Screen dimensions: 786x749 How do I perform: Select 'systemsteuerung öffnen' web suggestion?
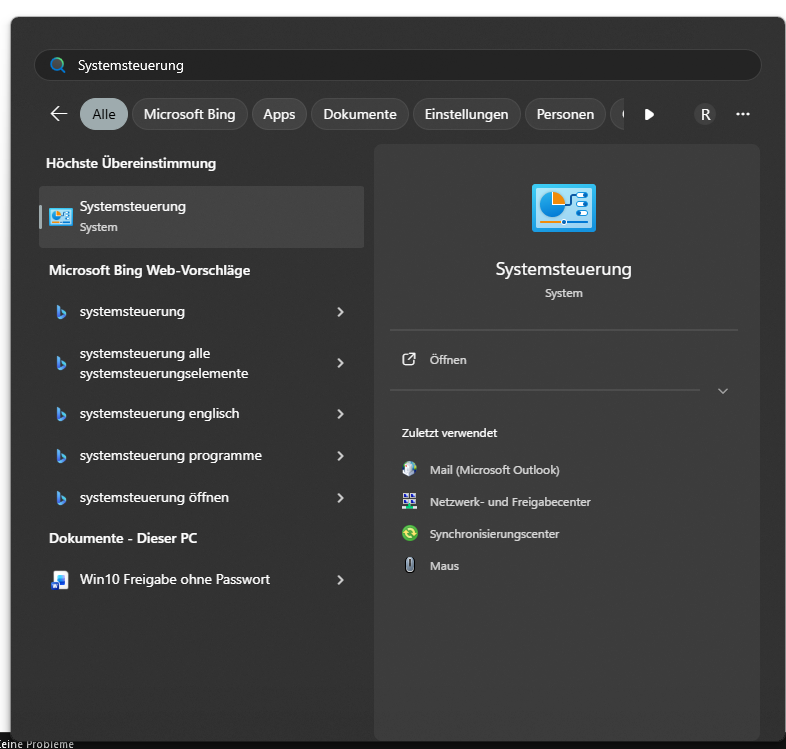coord(154,498)
